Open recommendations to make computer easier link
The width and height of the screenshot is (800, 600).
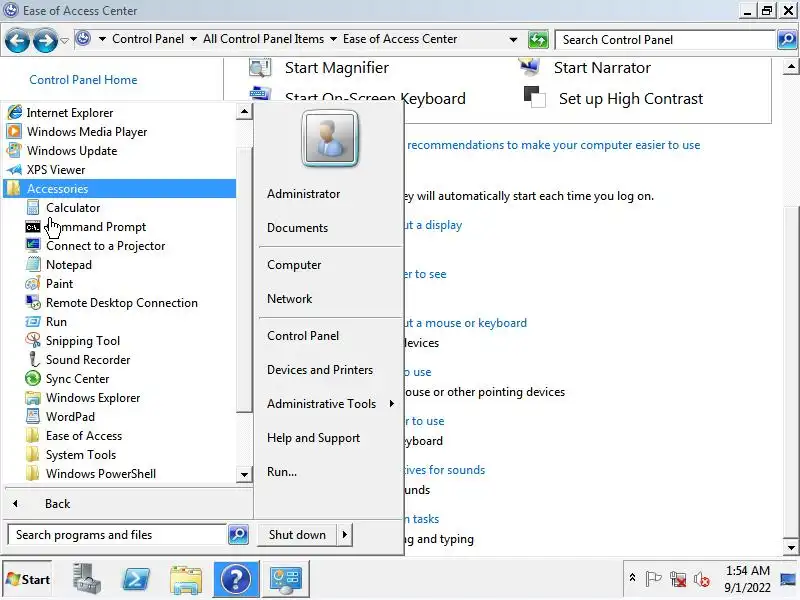tap(554, 145)
